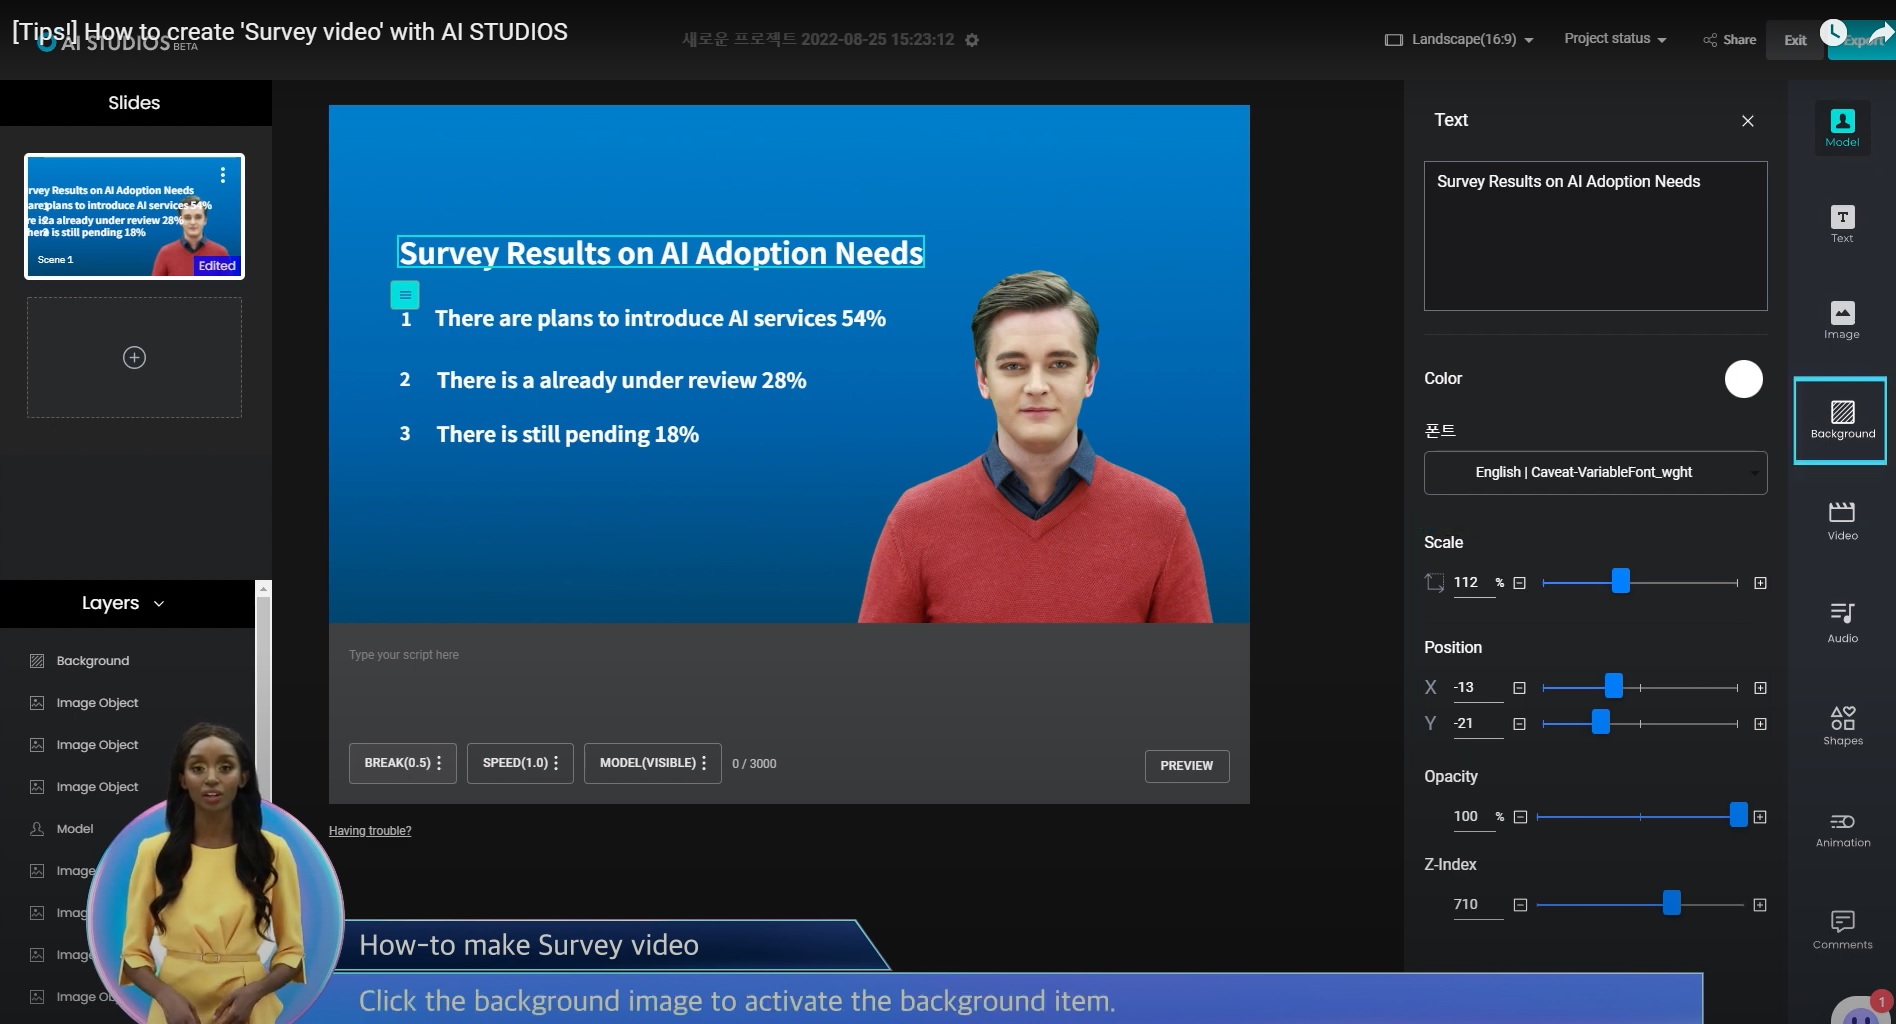Click the video share arrow icon
This screenshot has height=1024, width=1896.
(x=1880, y=33)
